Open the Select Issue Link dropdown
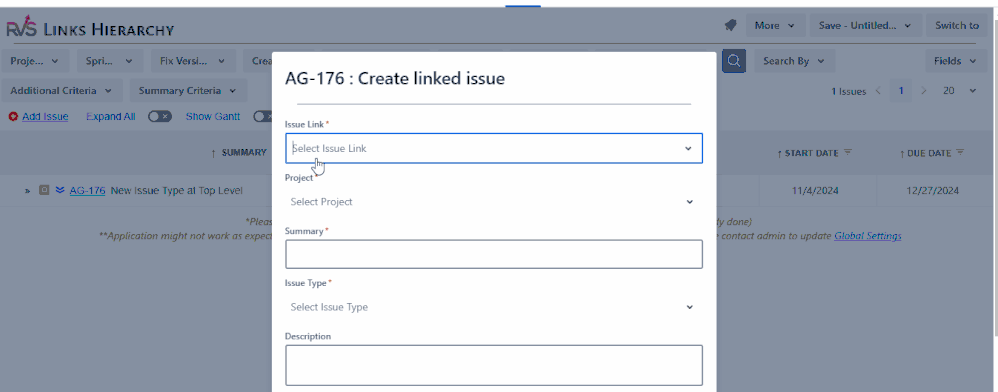Viewport: 998px width, 392px height. click(x=494, y=148)
